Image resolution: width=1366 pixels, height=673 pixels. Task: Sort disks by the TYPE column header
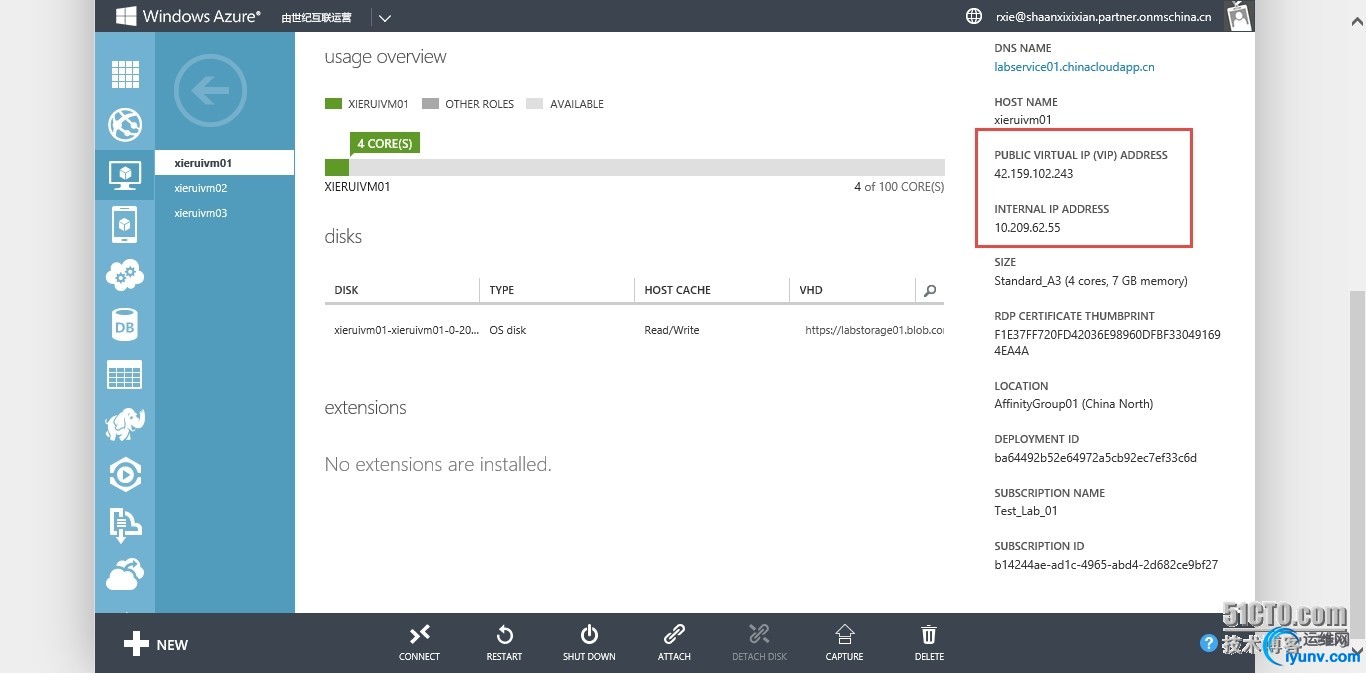[557, 290]
